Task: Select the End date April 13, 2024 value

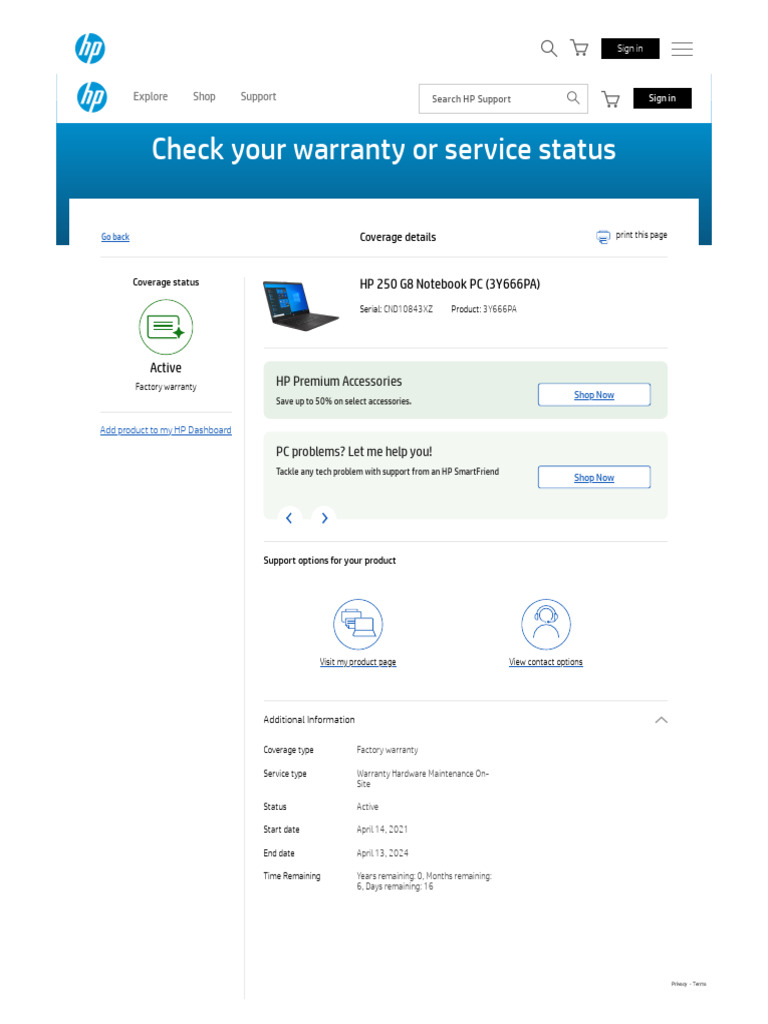Action: (382, 853)
